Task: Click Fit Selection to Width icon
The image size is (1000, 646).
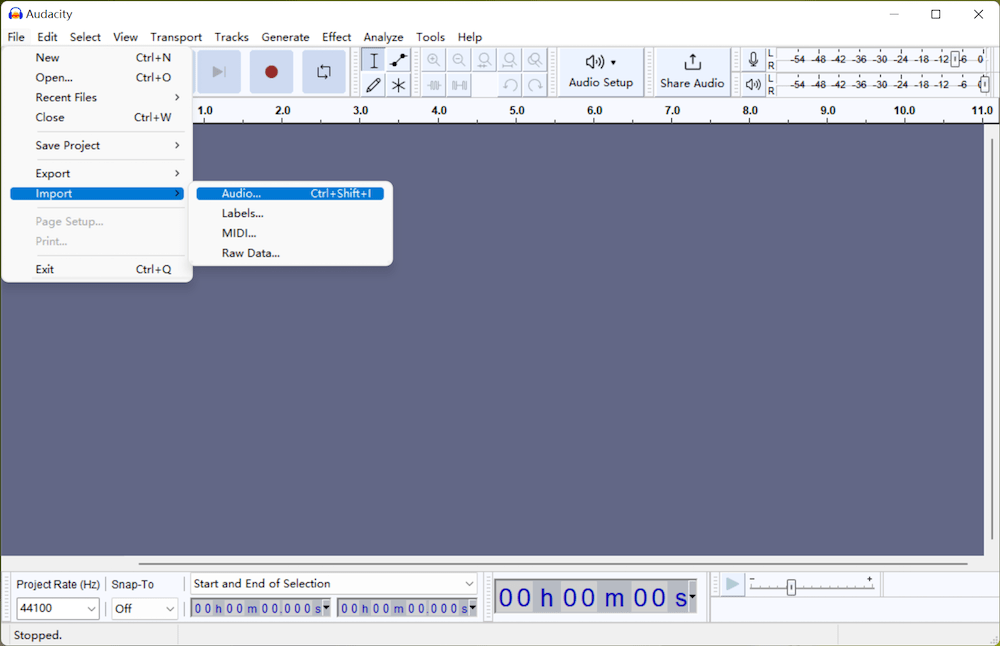Action: [485, 61]
